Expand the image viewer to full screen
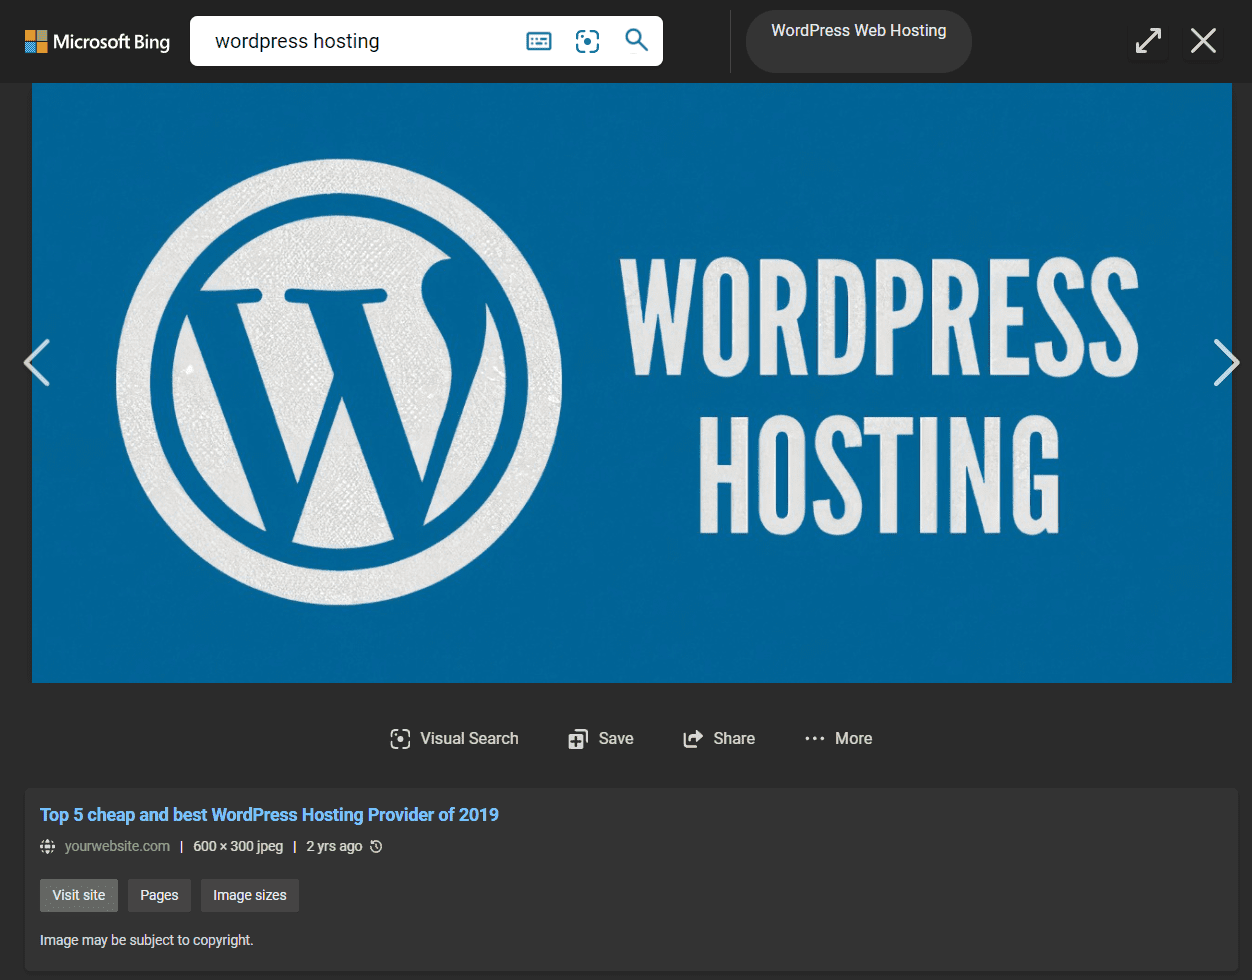Image resolution: width=1252 pixels, height=980 pixels. click(x=1148, y=41)
